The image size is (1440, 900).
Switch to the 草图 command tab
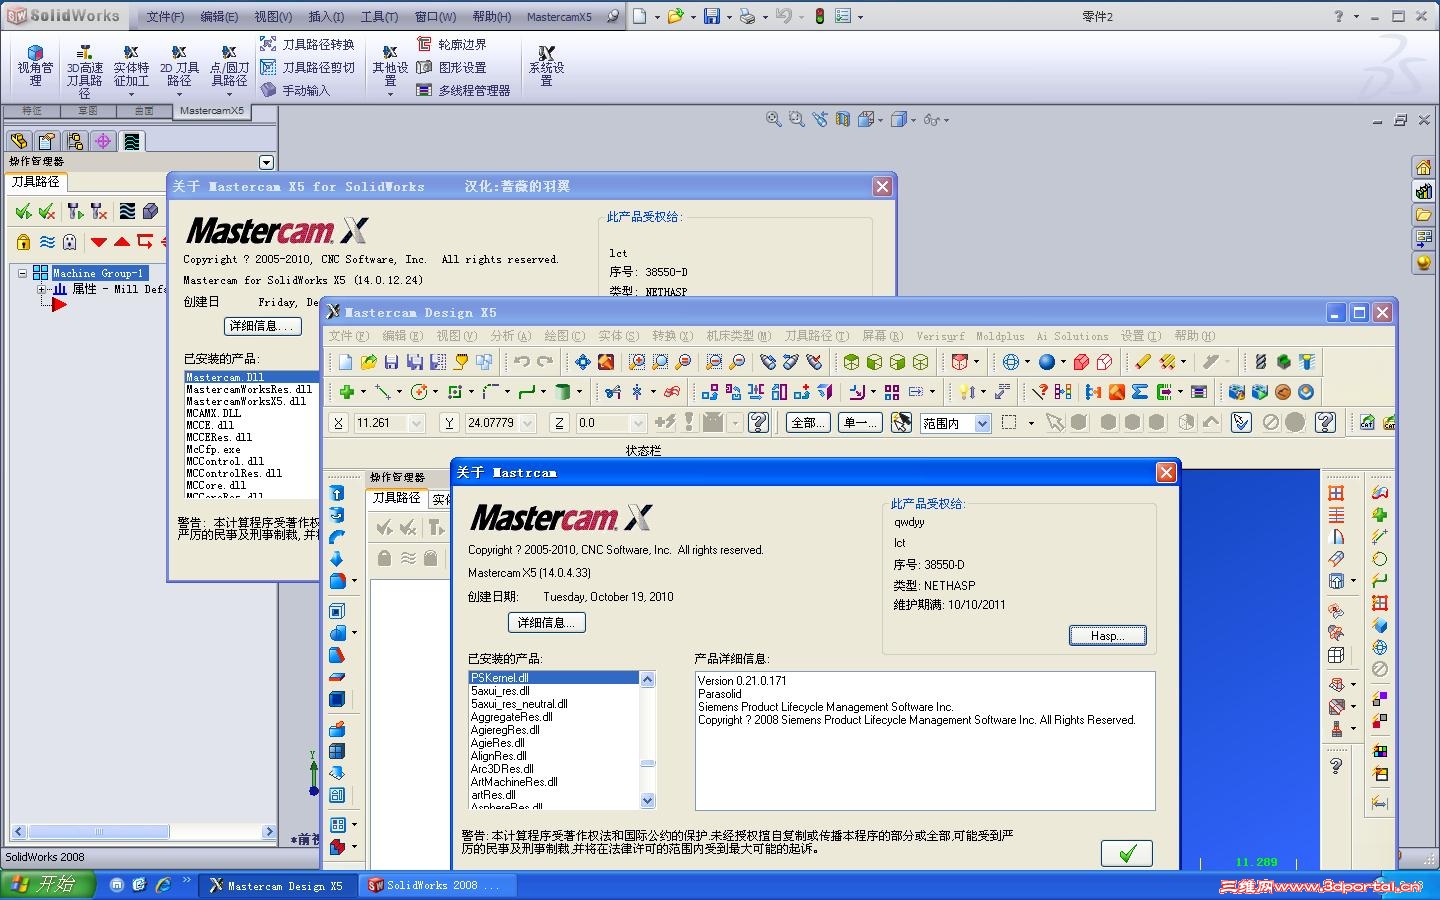click(88, 111)
